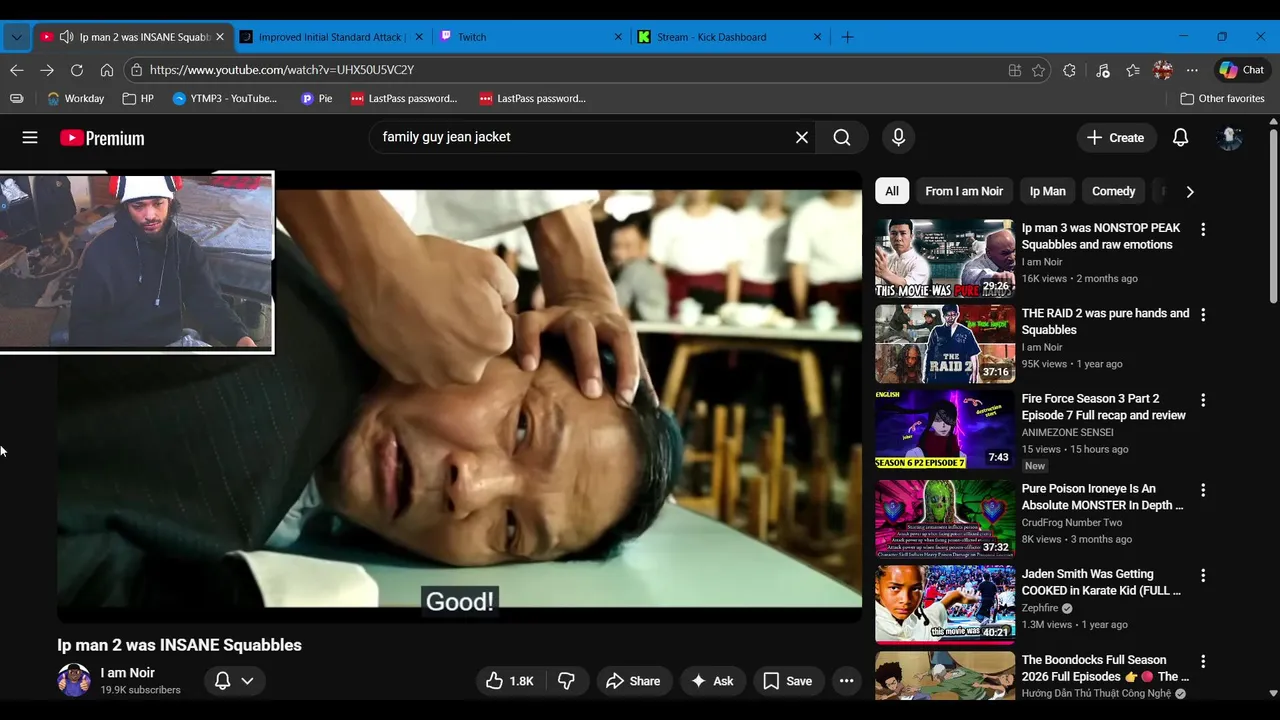Run search with the magnifier icon
This screenshot has height=720, width=1280.
pyautogui.click(x=842, y=137)
